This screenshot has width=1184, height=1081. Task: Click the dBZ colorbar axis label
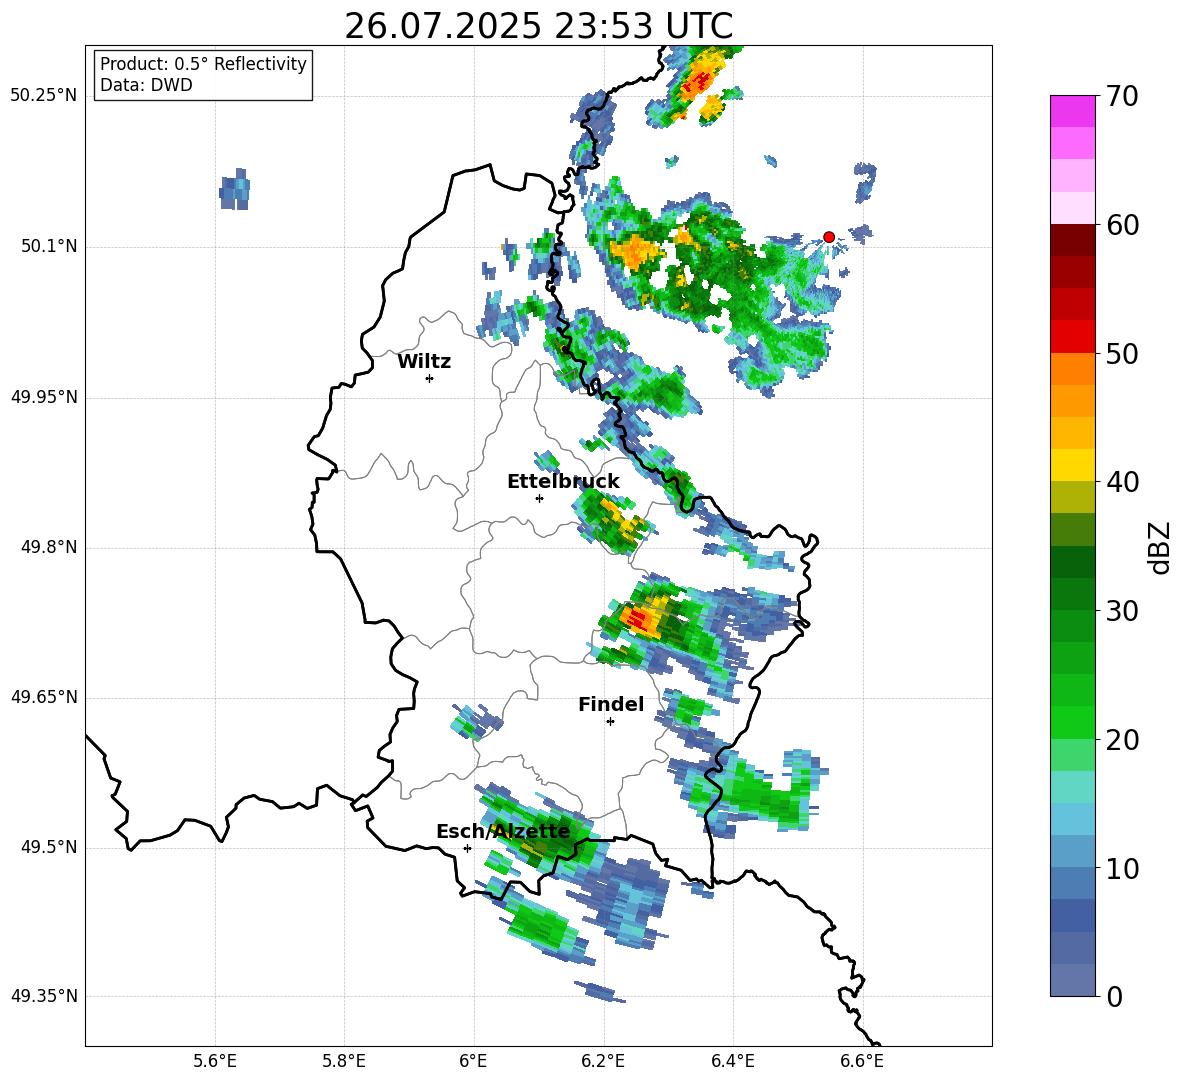[x=1159, y=547]
